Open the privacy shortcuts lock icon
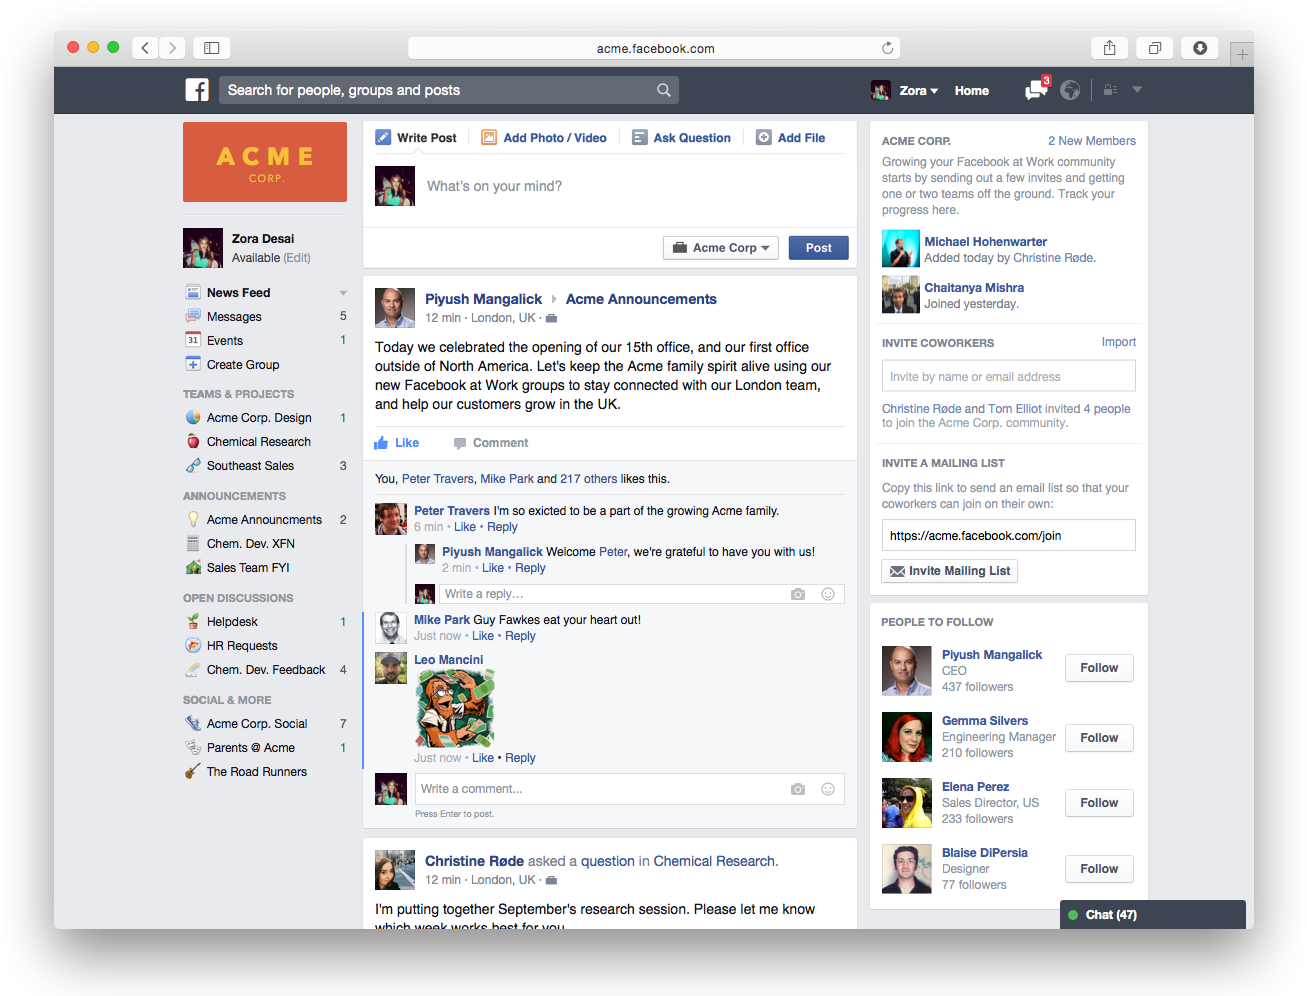This screenshot has height=996, width=1307. 1110,90
